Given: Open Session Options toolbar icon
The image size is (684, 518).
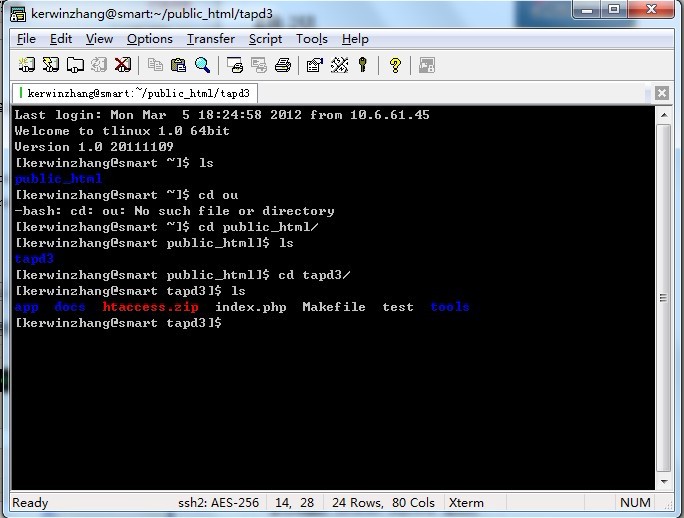Looking at the screenshot, I should click(315, 65).
